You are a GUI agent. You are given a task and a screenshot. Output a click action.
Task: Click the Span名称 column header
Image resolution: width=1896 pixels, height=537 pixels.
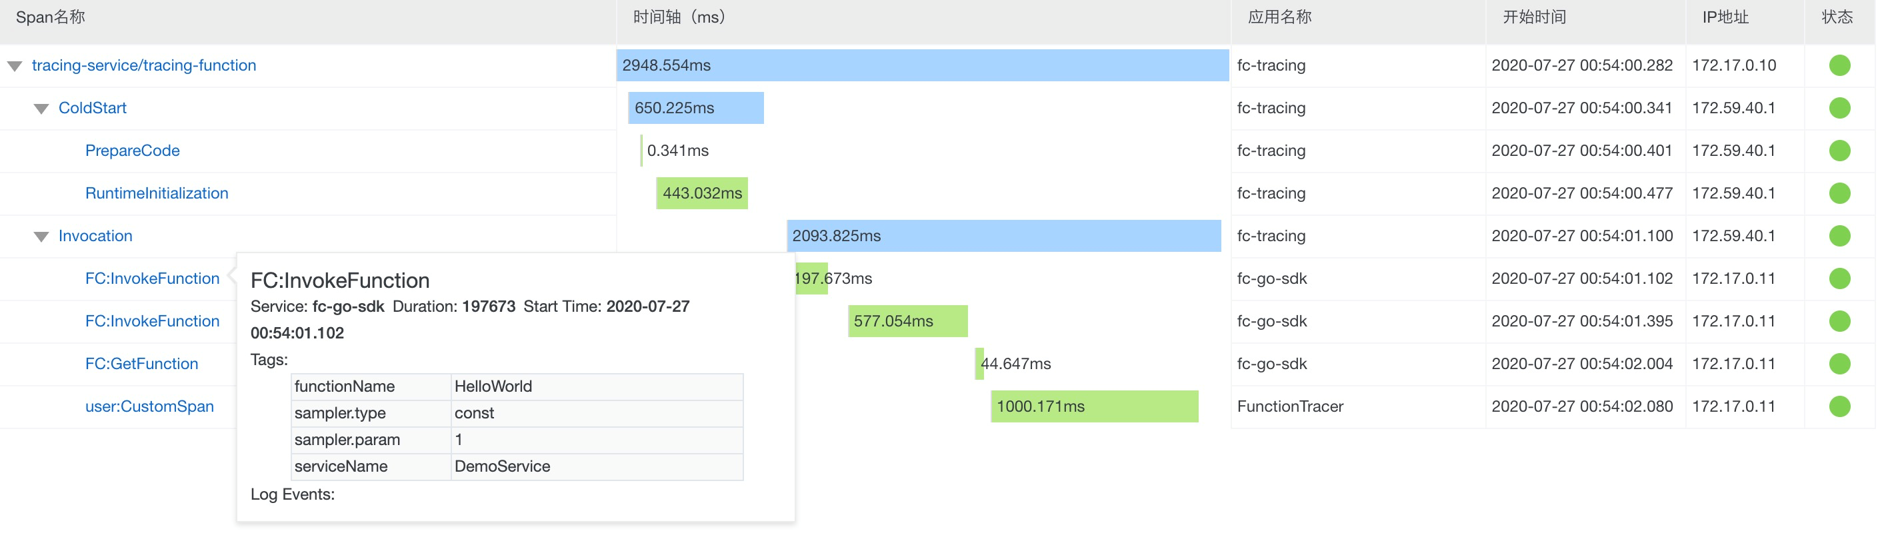50,17
